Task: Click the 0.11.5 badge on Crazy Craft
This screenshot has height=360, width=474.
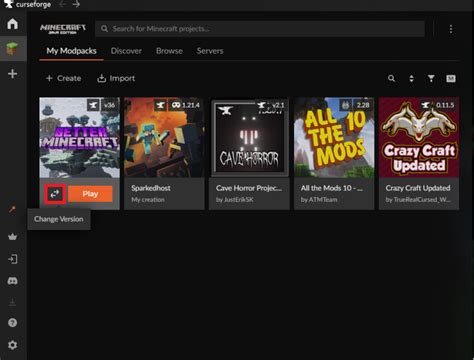Action: (x=445, y=105)
